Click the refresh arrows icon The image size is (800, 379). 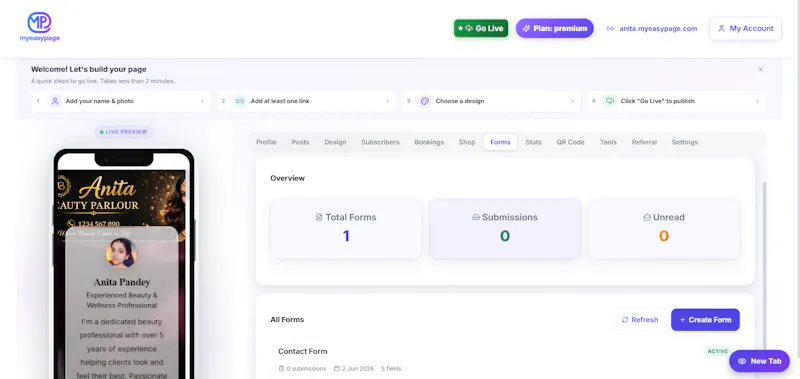[x=625, y=320]
